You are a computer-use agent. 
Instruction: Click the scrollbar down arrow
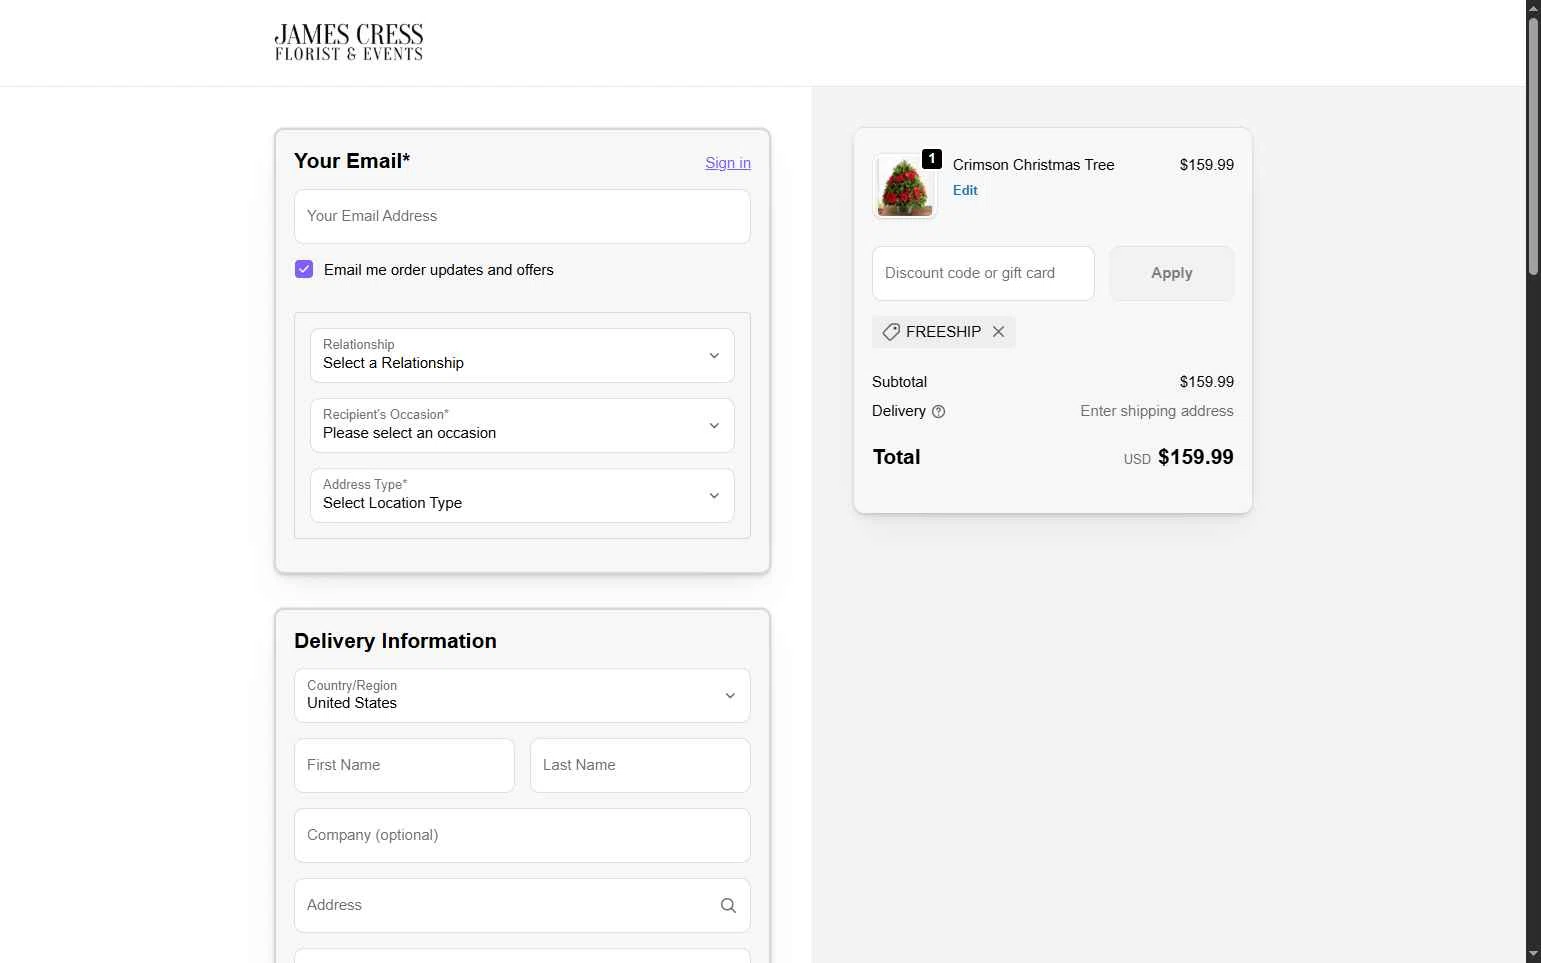[x=1533, y=954]
